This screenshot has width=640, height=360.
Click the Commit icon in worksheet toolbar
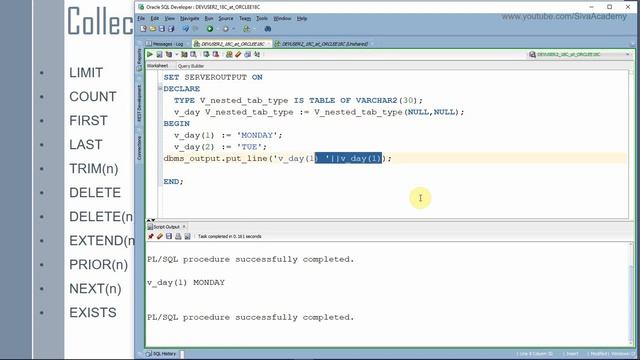pos(206,54)
